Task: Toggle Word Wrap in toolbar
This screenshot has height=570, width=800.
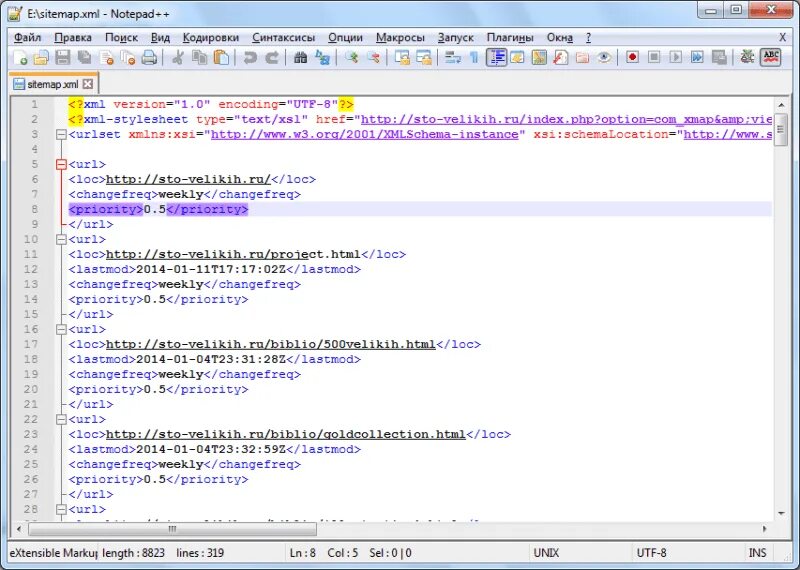Action: (x=453, y=57)
